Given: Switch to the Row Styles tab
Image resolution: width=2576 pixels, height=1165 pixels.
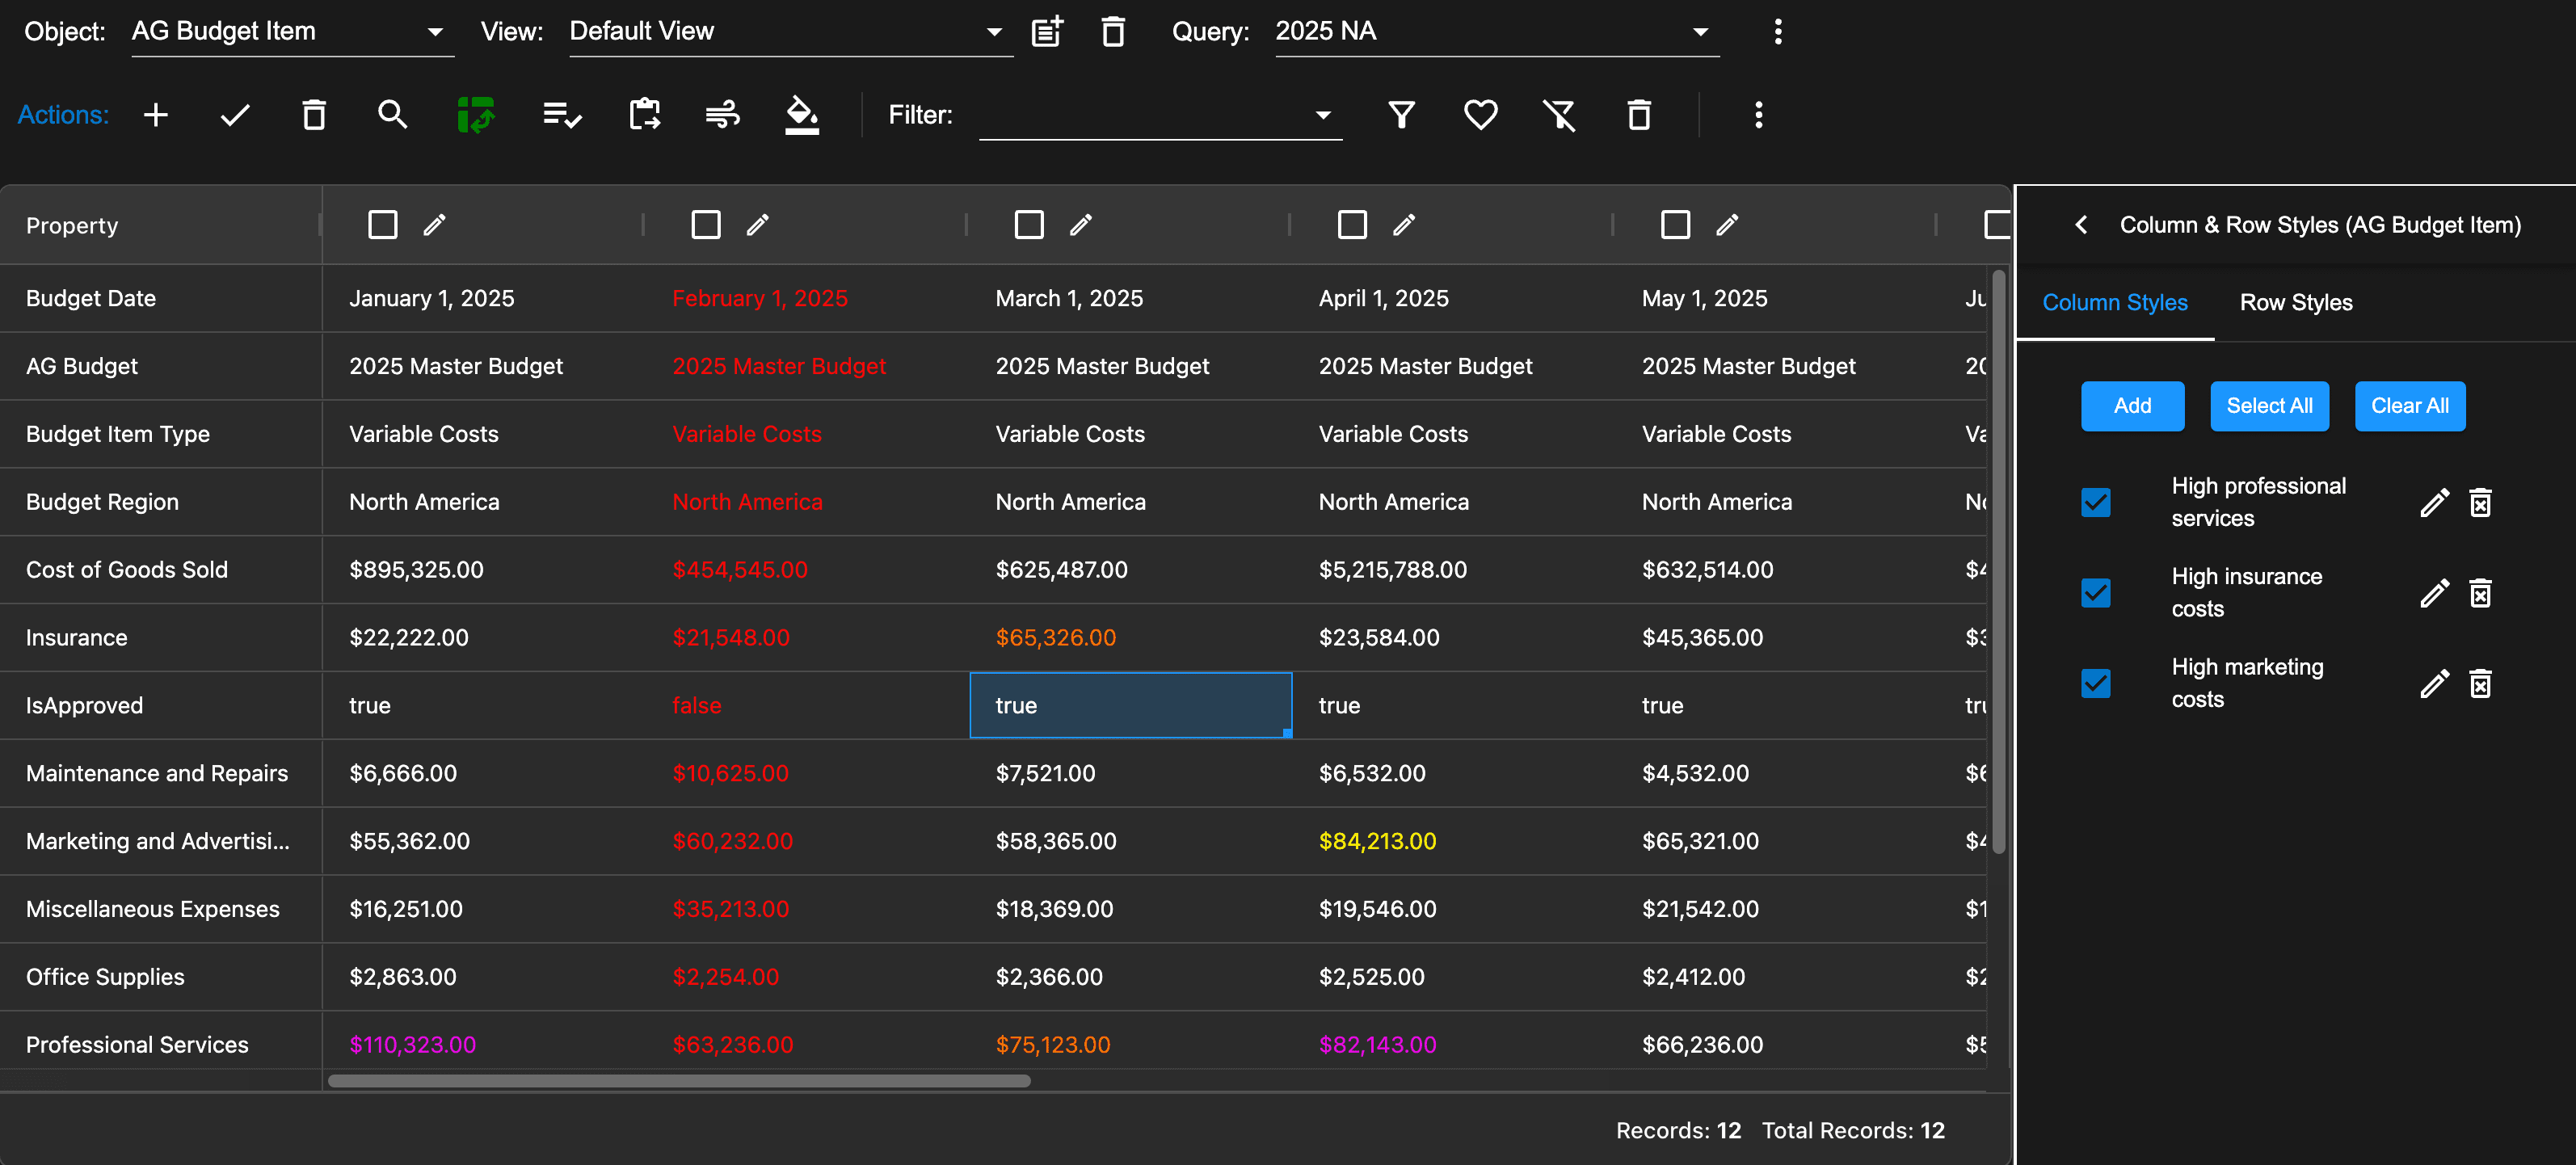Looking at the screenshot, I should [x=2295, y=302].
